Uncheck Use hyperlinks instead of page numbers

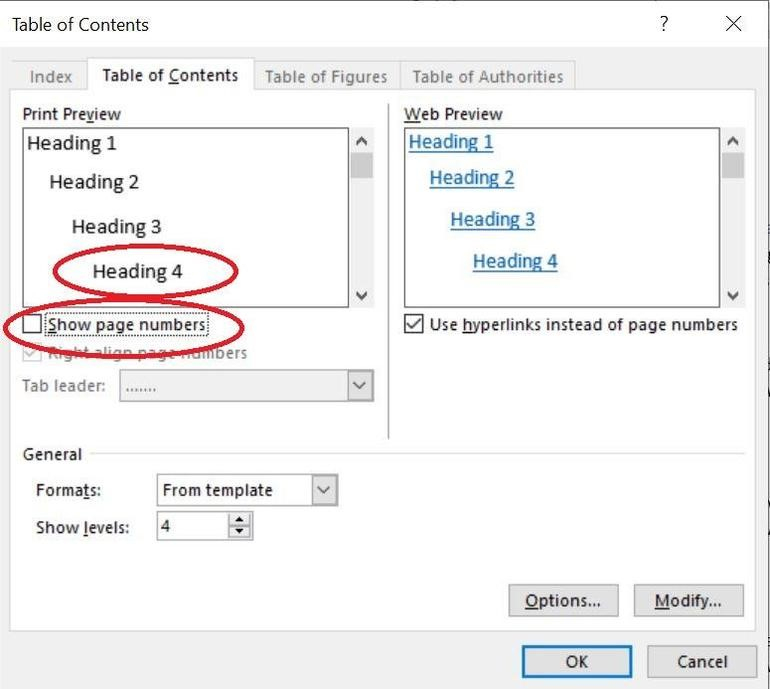click(414, 325)
